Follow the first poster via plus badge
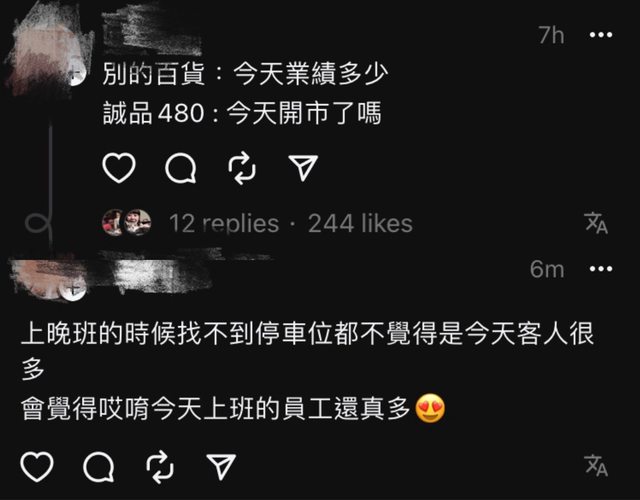This screenshot has width=640, height=500. (76, 74)
